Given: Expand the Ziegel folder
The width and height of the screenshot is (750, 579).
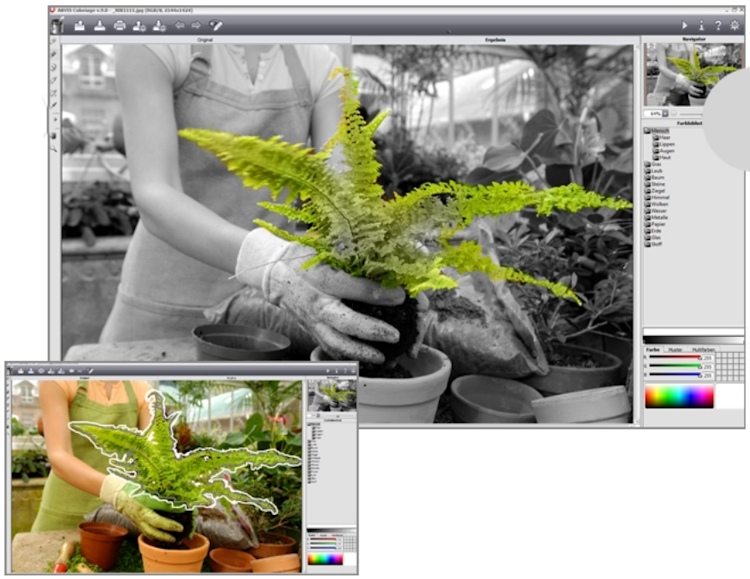Looking at the screenshot, I should pyautogui.click(x=647, y=190).
